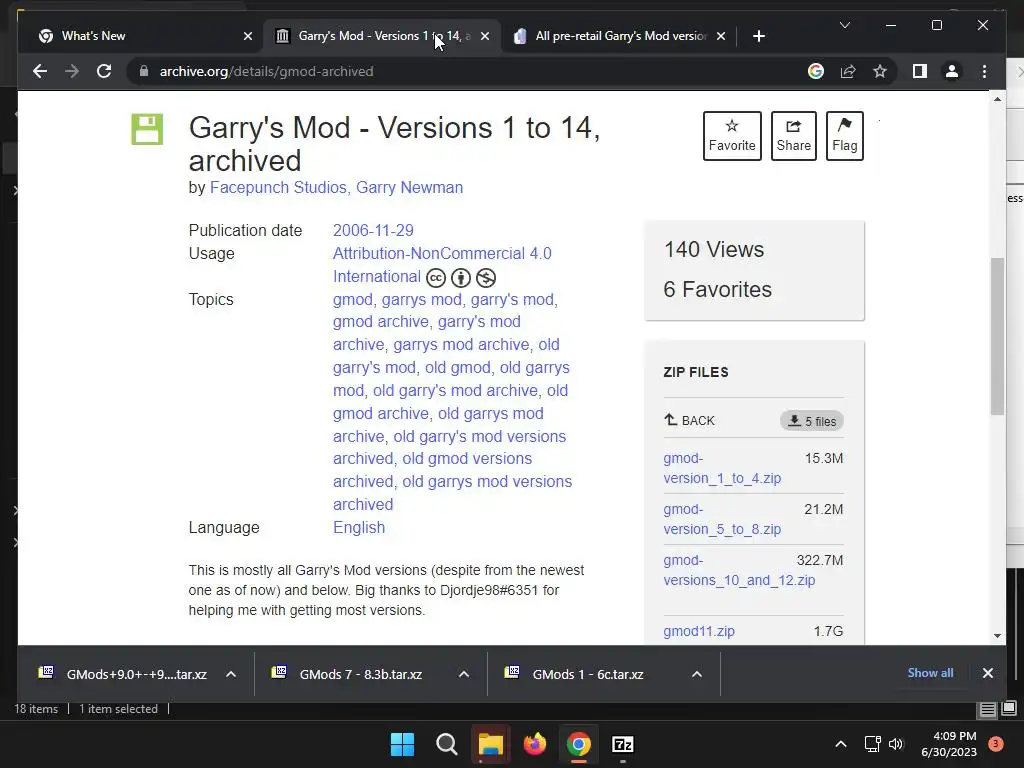1024x768 pixels.
Task: Open Attribution-NonCommercial 4.0 license link
Action: pos(442,264)
